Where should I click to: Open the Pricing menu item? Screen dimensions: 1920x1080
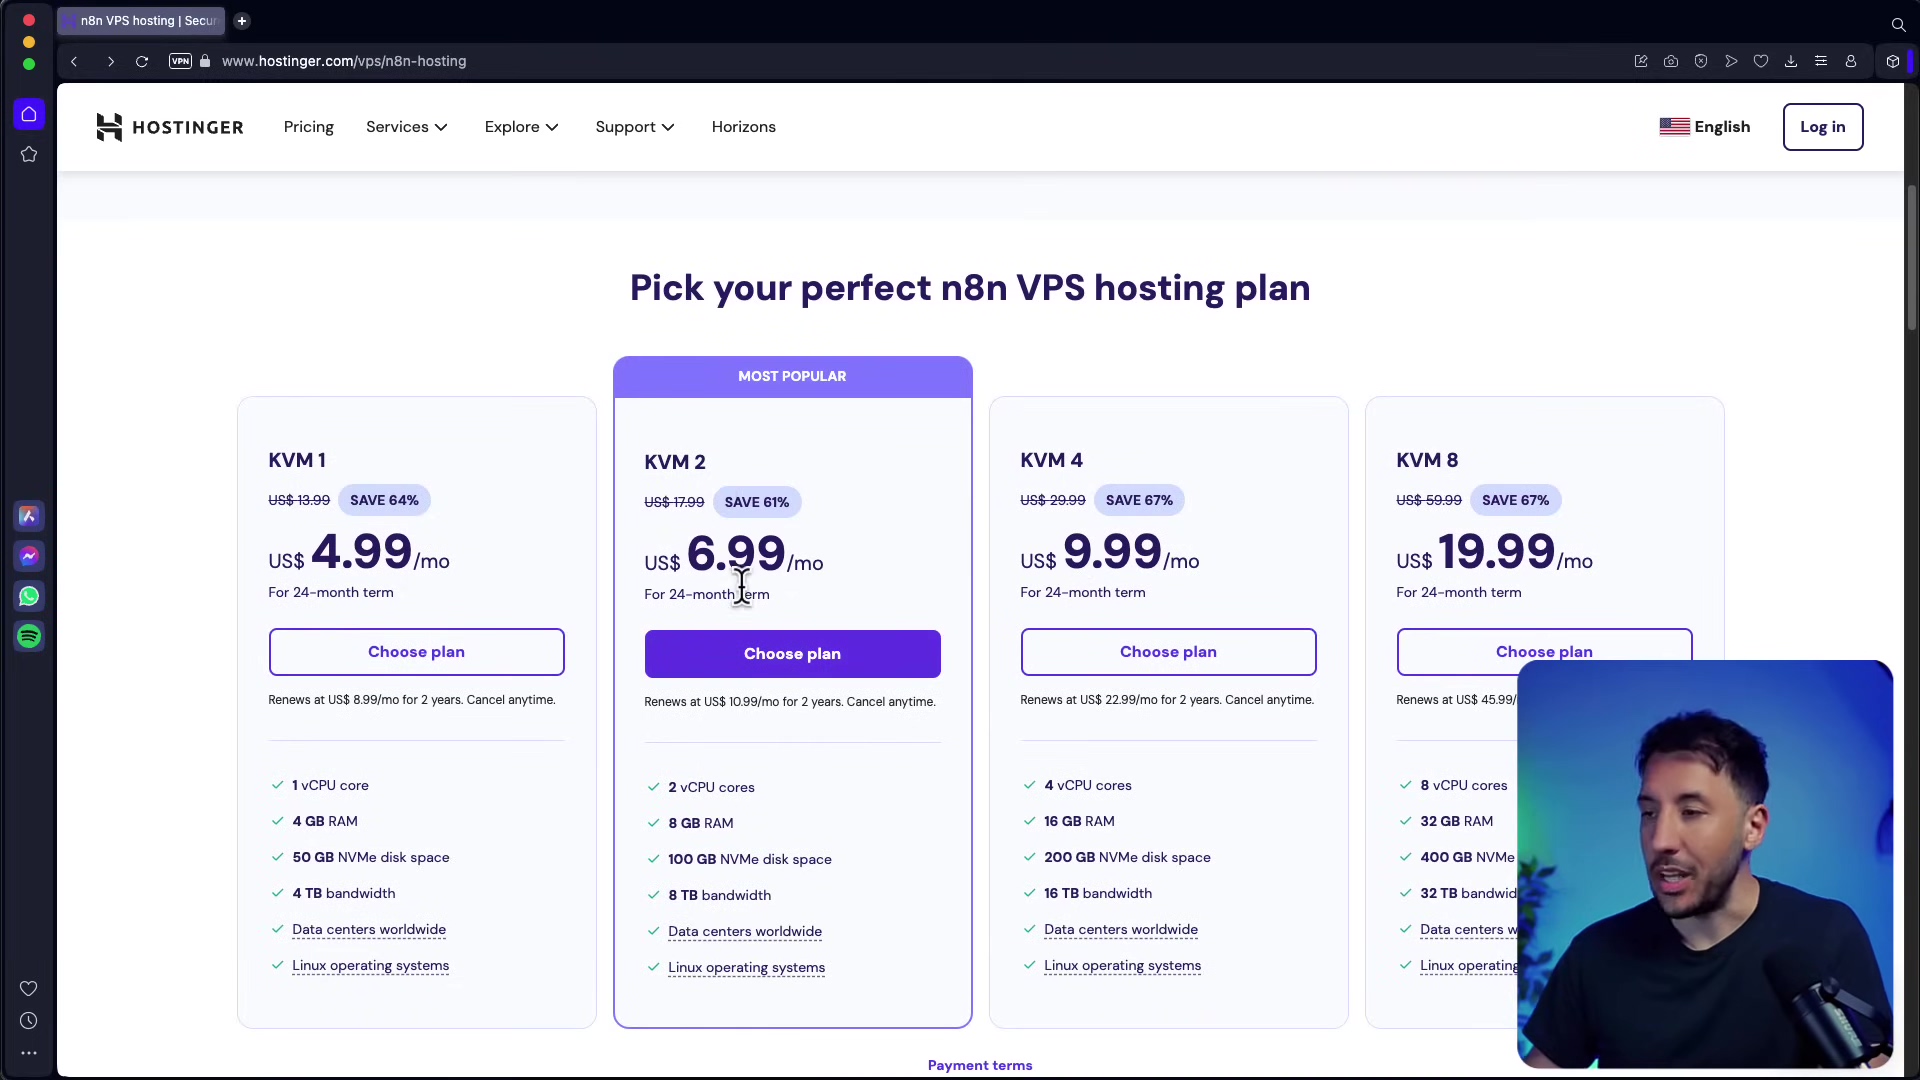[x=309, y=127]
